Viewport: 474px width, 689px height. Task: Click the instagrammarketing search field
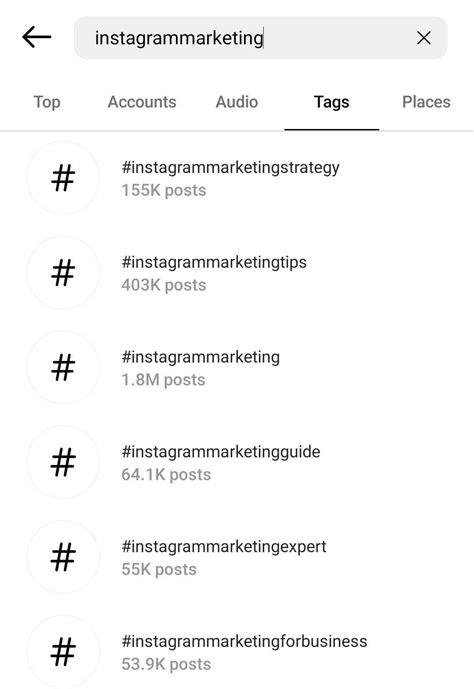click(261, 38)
